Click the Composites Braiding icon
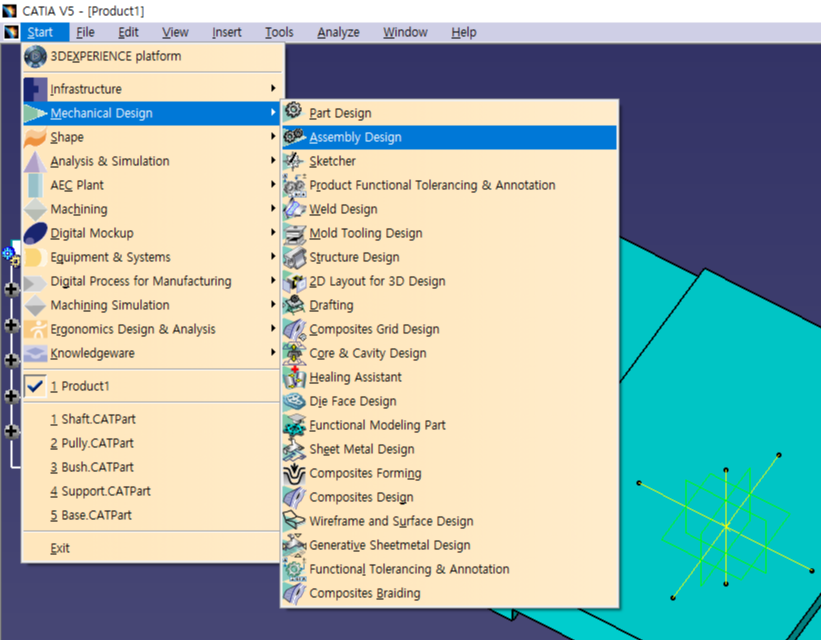Viewport: 821px width, 640px height. click(x=294, y=593)
